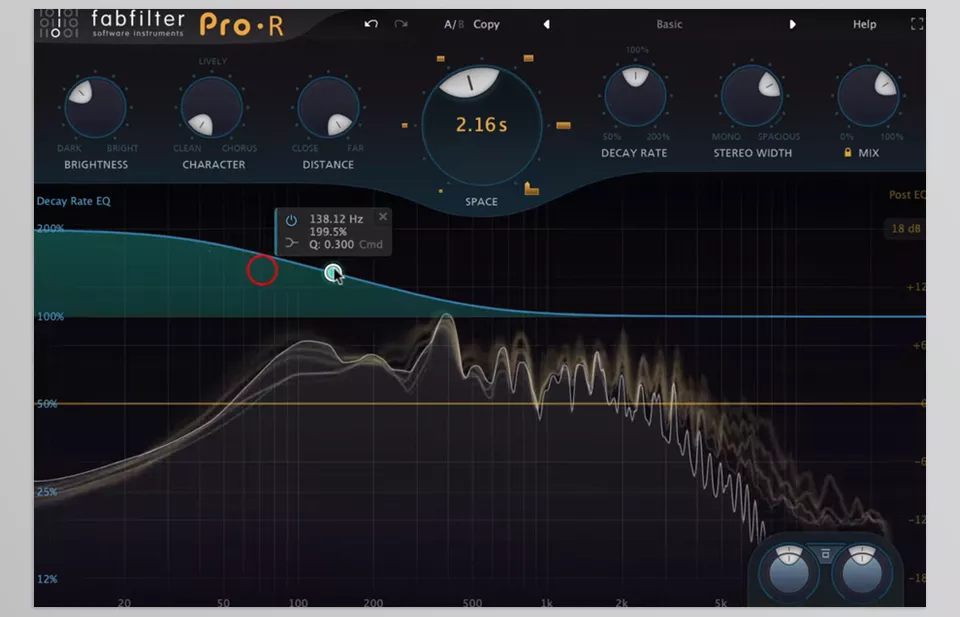Click the 138.12 Hz frequency value
This screenshot has height=617, width=960.
point(336,219)
